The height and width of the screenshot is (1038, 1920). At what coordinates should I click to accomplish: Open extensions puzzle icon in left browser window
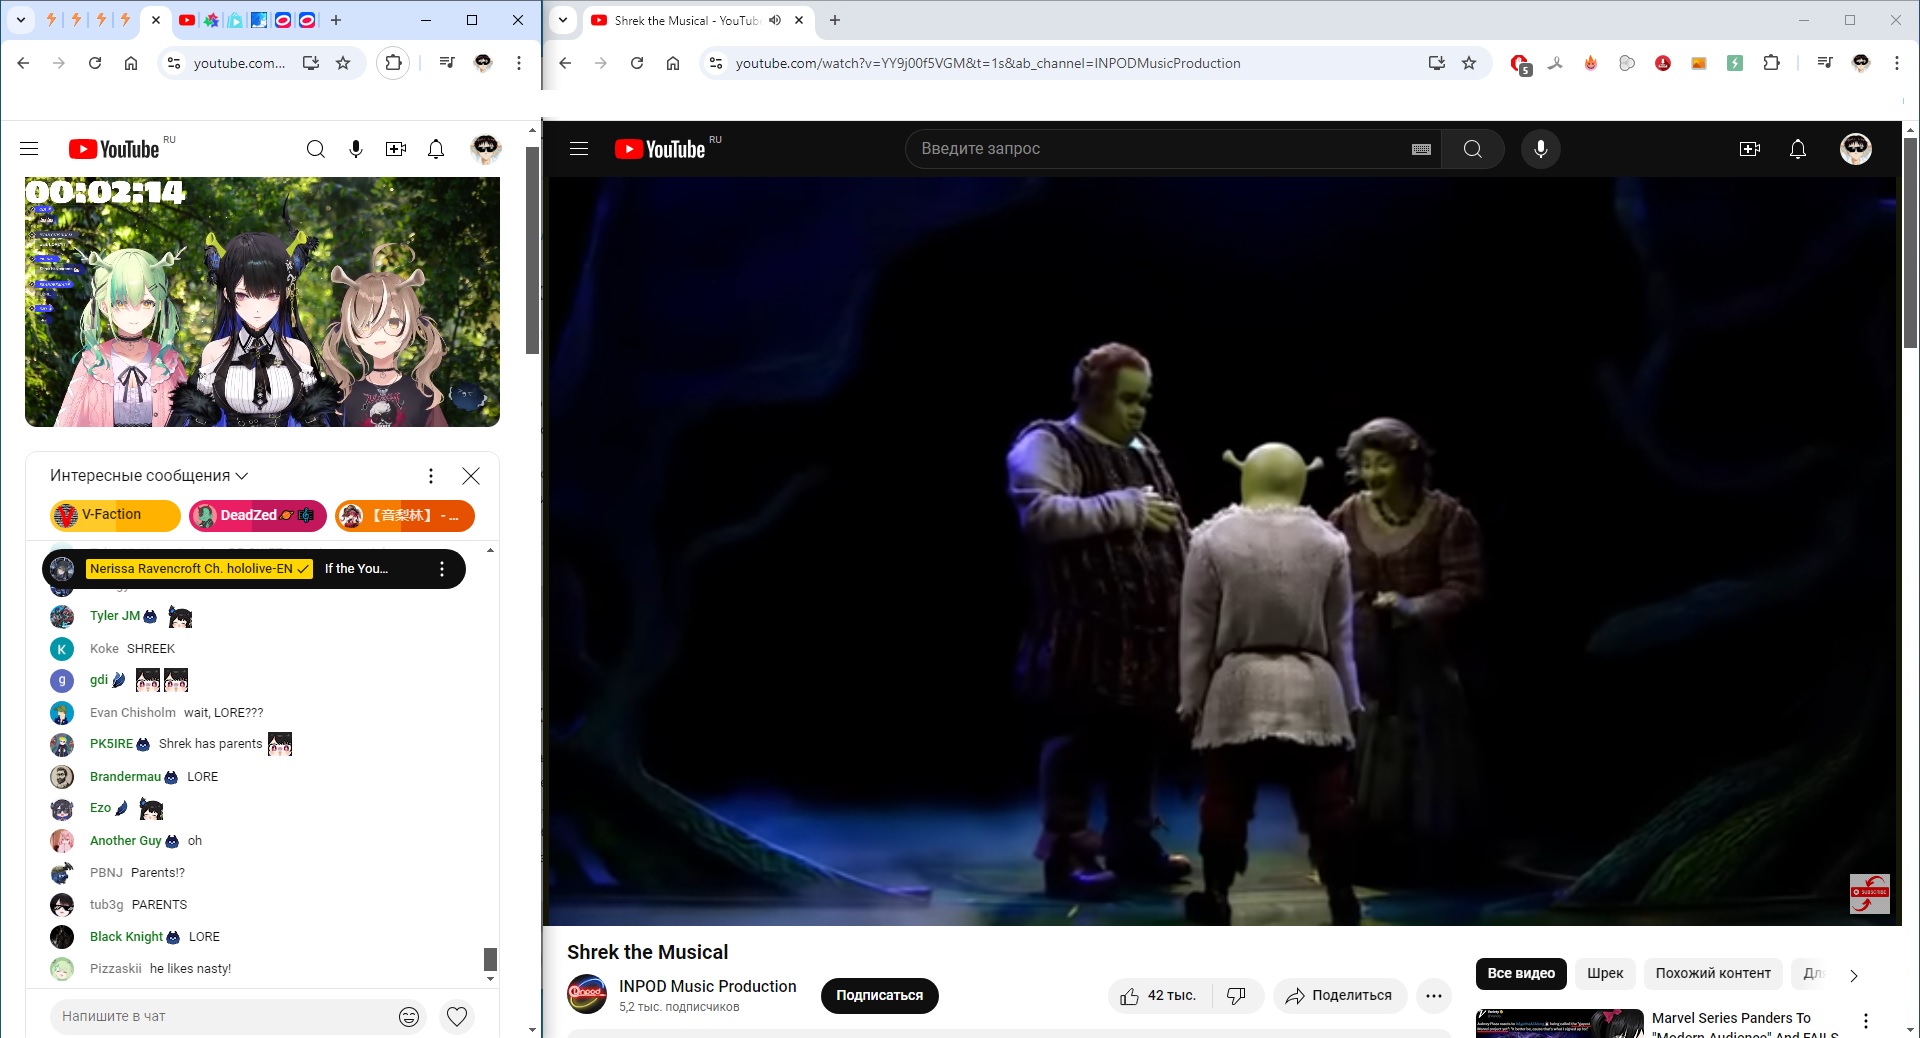tap(393, 63)
